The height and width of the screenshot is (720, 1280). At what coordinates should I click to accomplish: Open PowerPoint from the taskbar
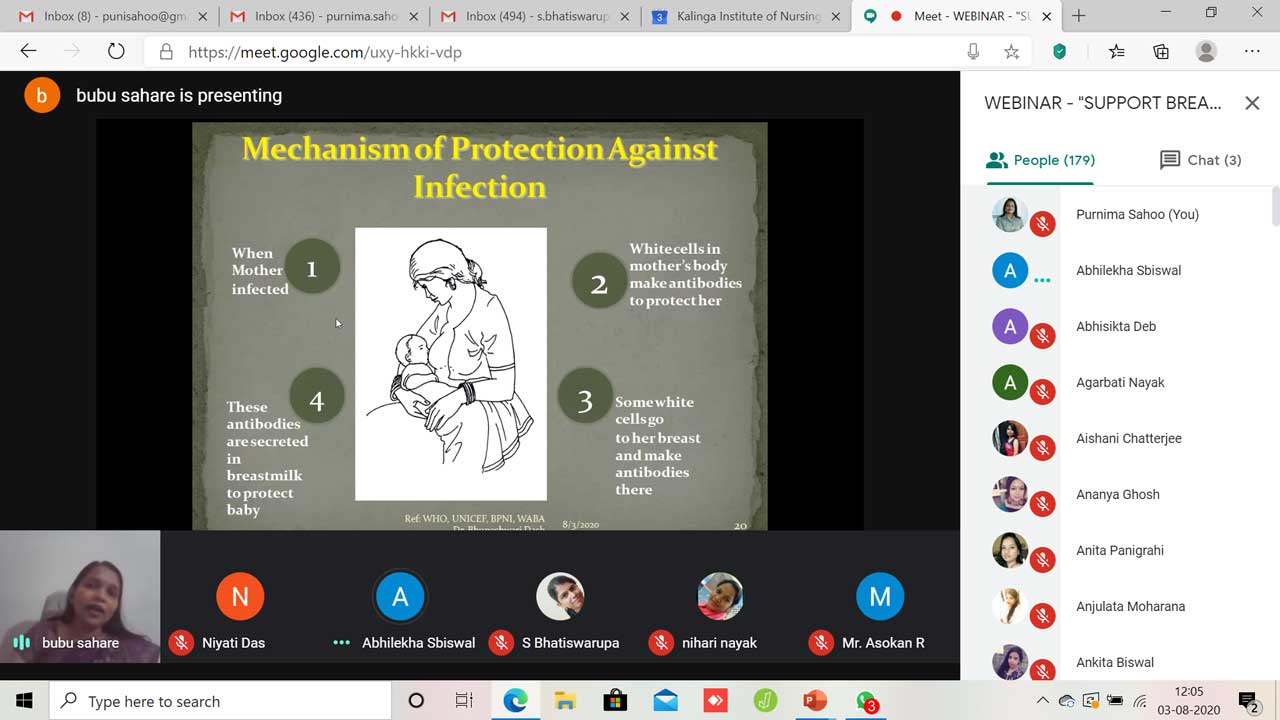click(x=815, y=701)
